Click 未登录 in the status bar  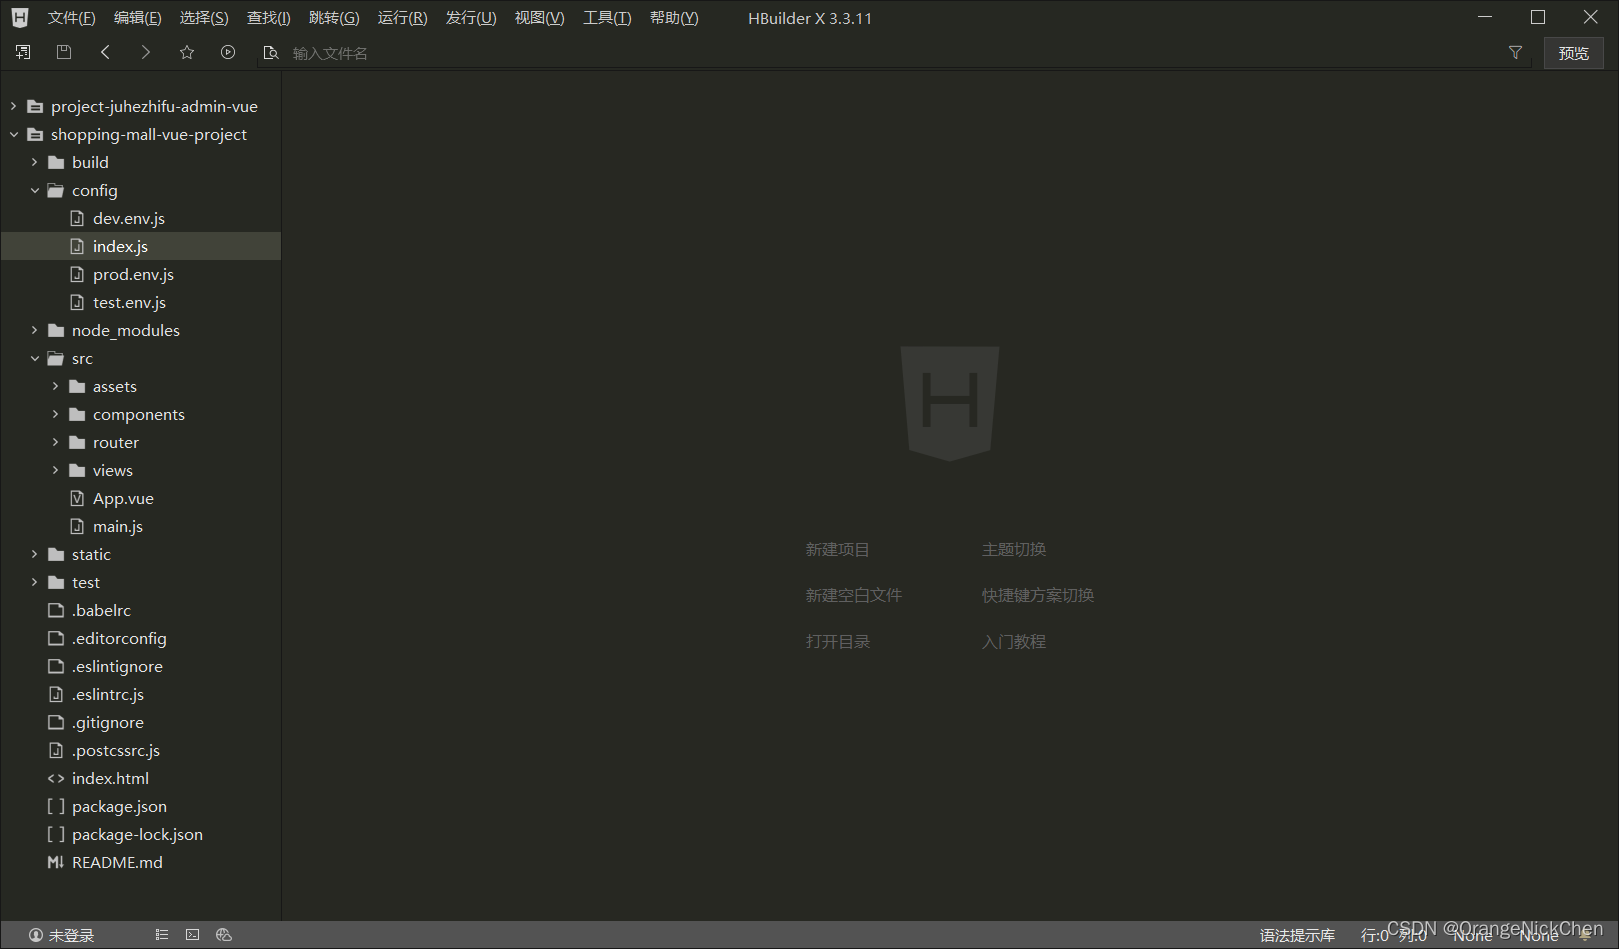pyautogui.click(x=71, y=935)
